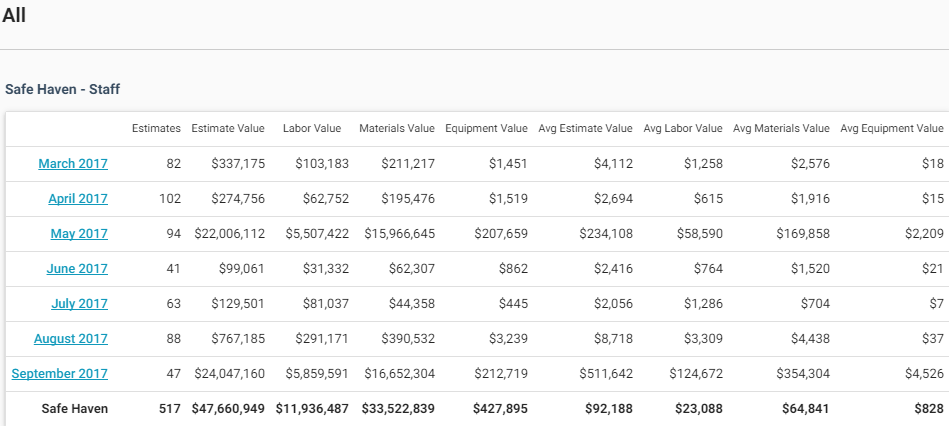Open the August 2017 link
Viewport: 949px width, 426px height.
71,339
